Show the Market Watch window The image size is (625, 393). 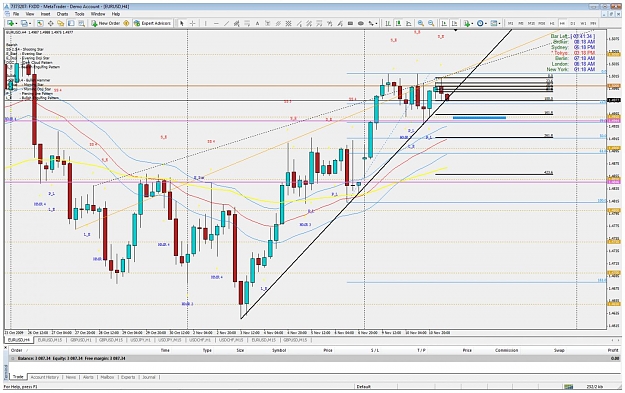(x=40, y=24)
